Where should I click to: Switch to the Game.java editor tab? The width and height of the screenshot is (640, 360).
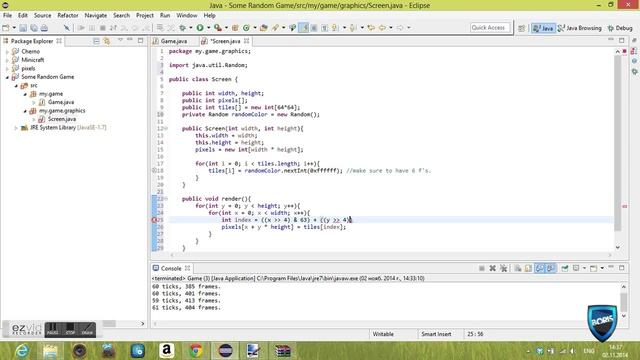pyautogui.click(x=174, y=41)
